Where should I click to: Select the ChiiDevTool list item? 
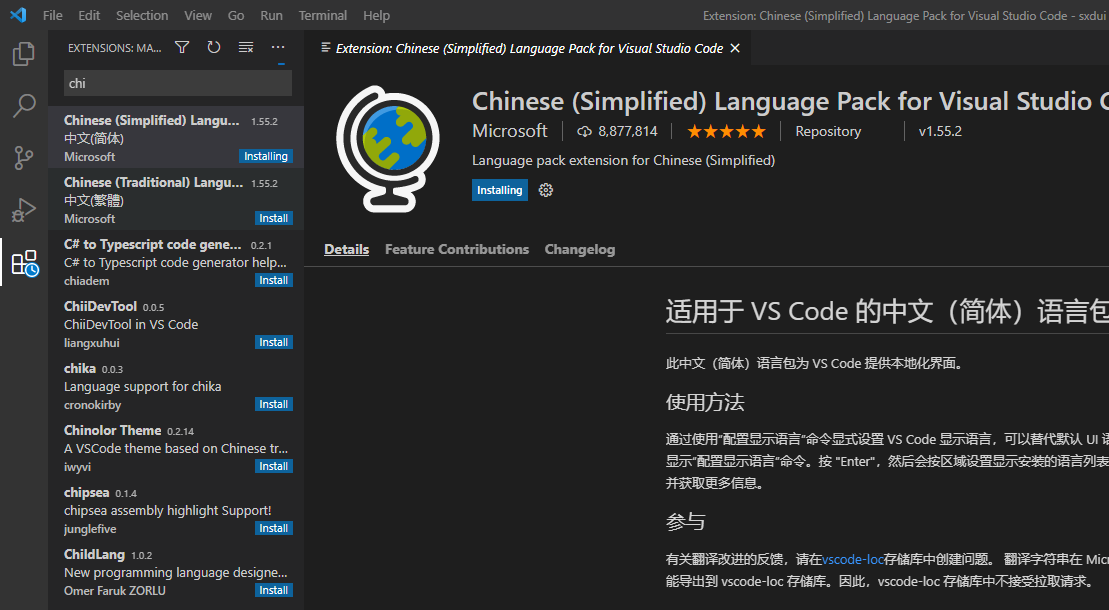(x=176, y=323)
